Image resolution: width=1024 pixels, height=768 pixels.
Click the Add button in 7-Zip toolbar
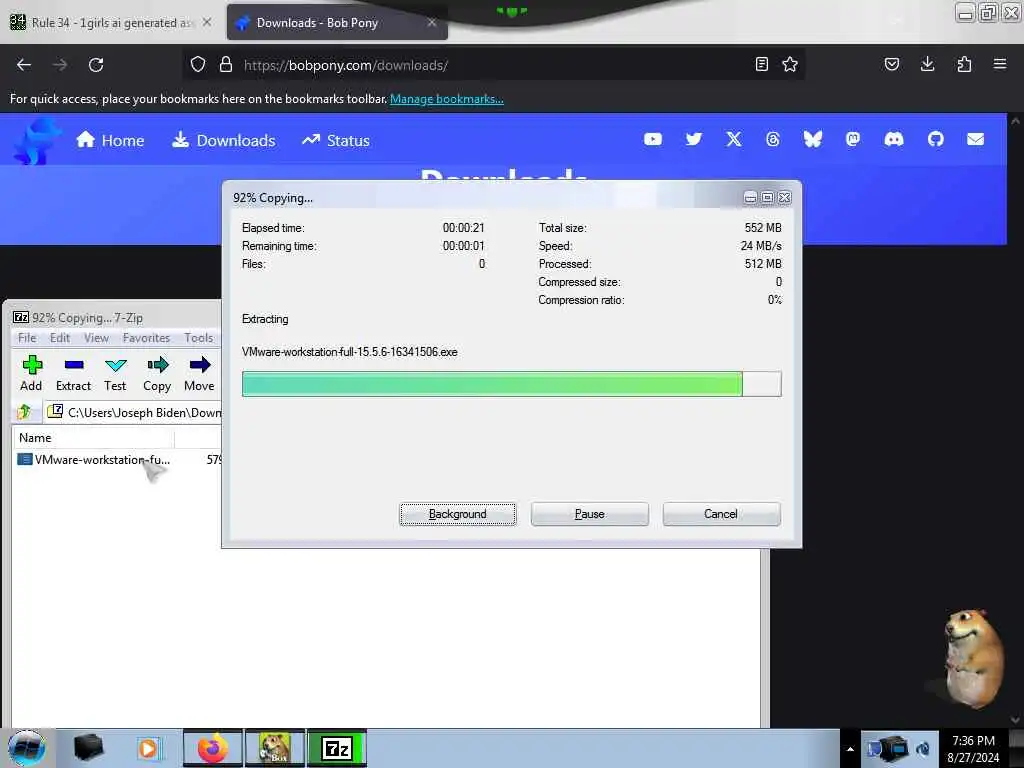pos(31,373)
